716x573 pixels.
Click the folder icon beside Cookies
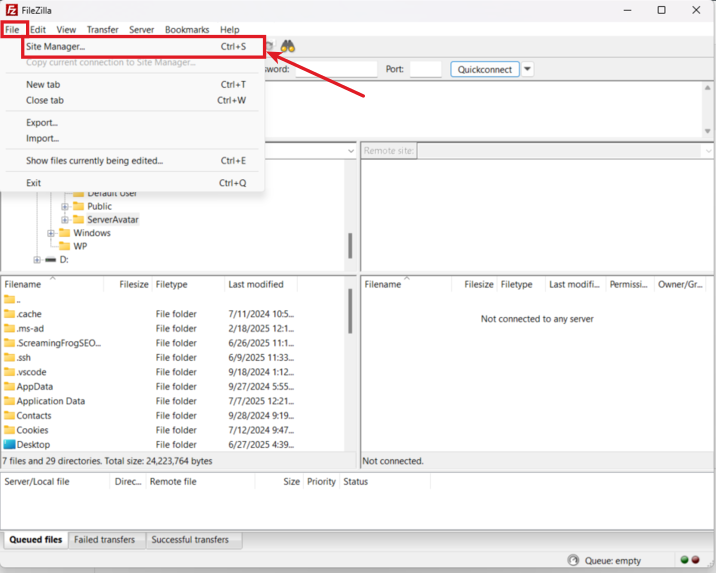click(9, 430)
